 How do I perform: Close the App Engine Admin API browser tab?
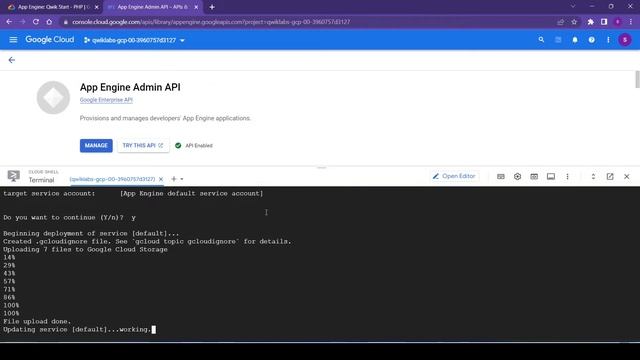(x=196, y=7)
